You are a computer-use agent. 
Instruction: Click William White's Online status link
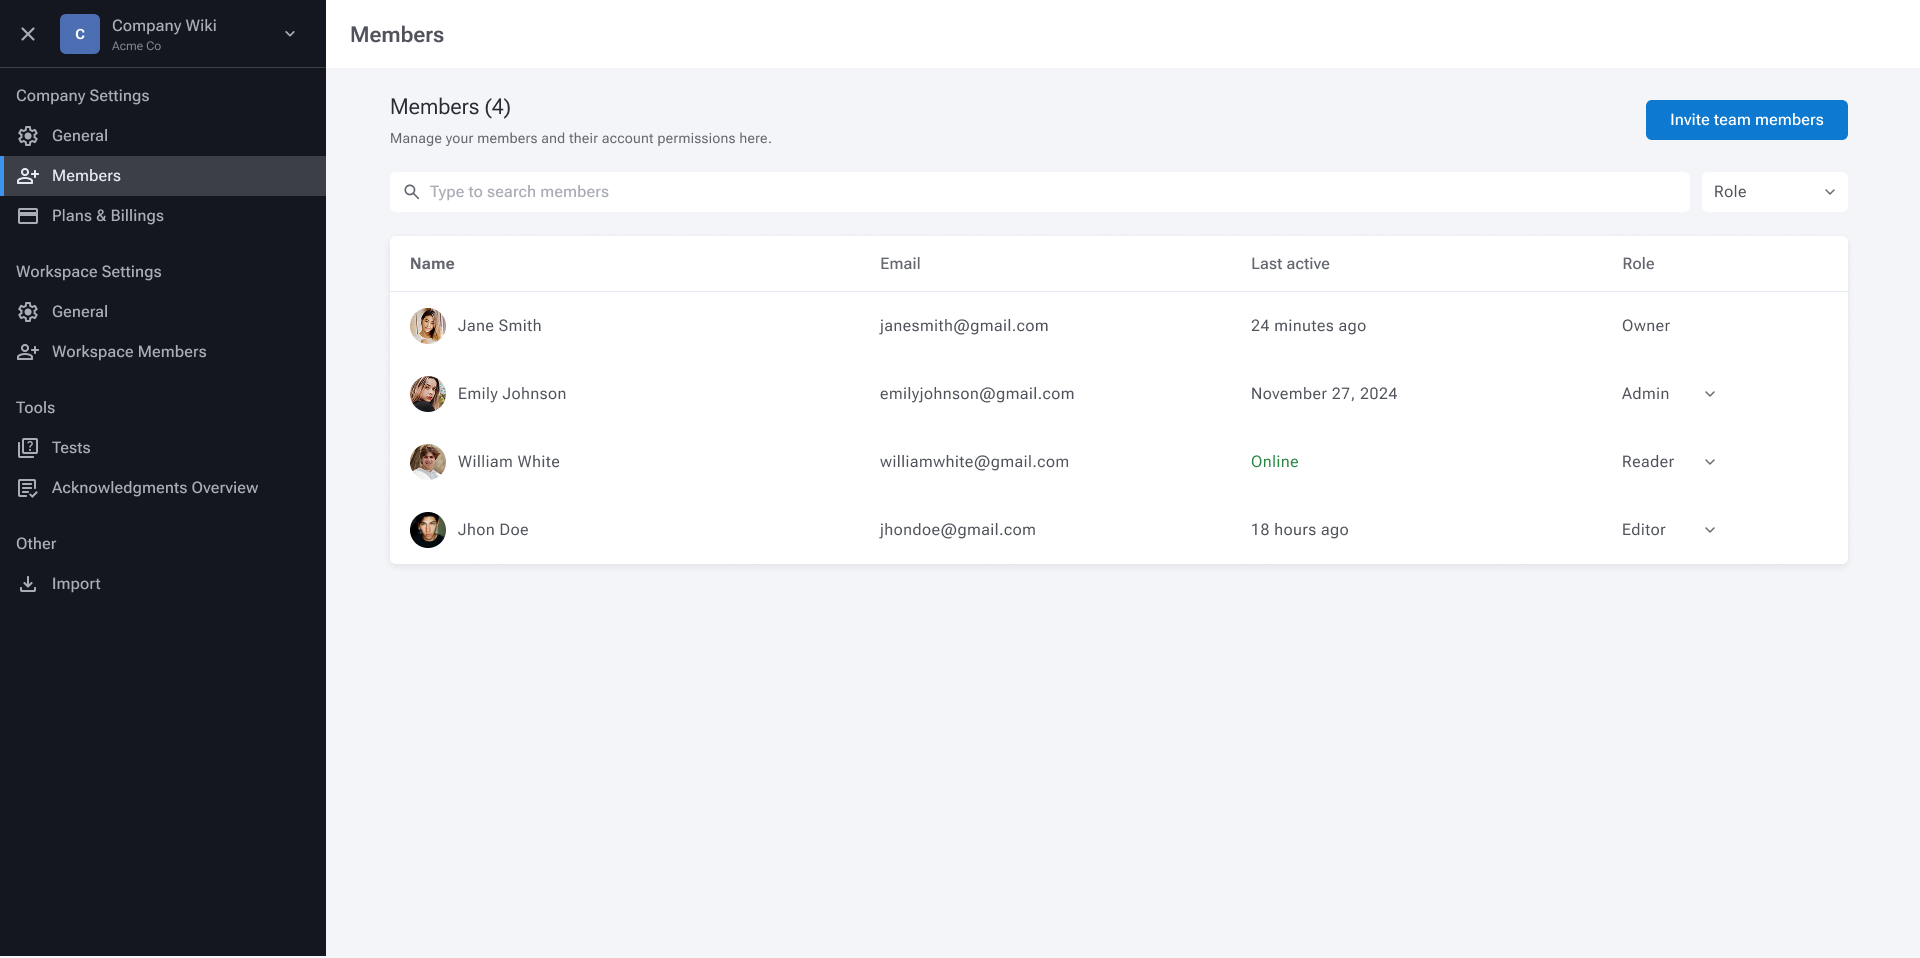(1274, 461)
